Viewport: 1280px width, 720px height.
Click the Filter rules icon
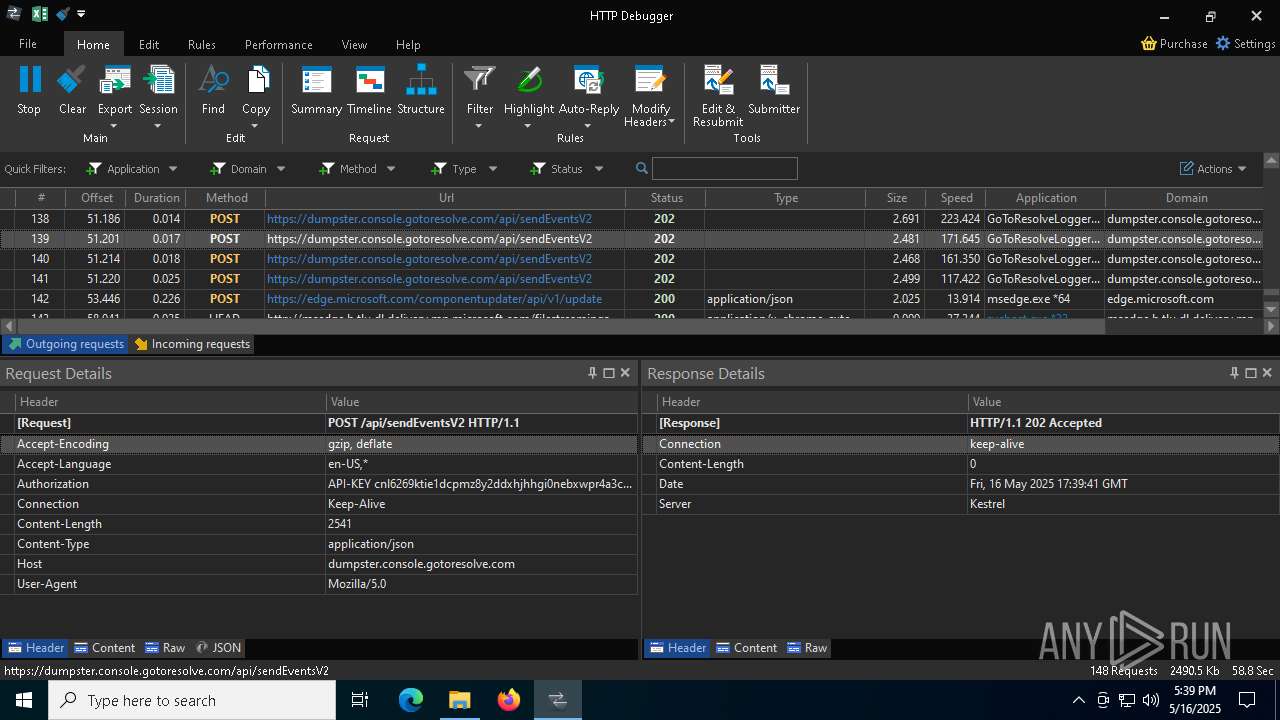(480, 80)
